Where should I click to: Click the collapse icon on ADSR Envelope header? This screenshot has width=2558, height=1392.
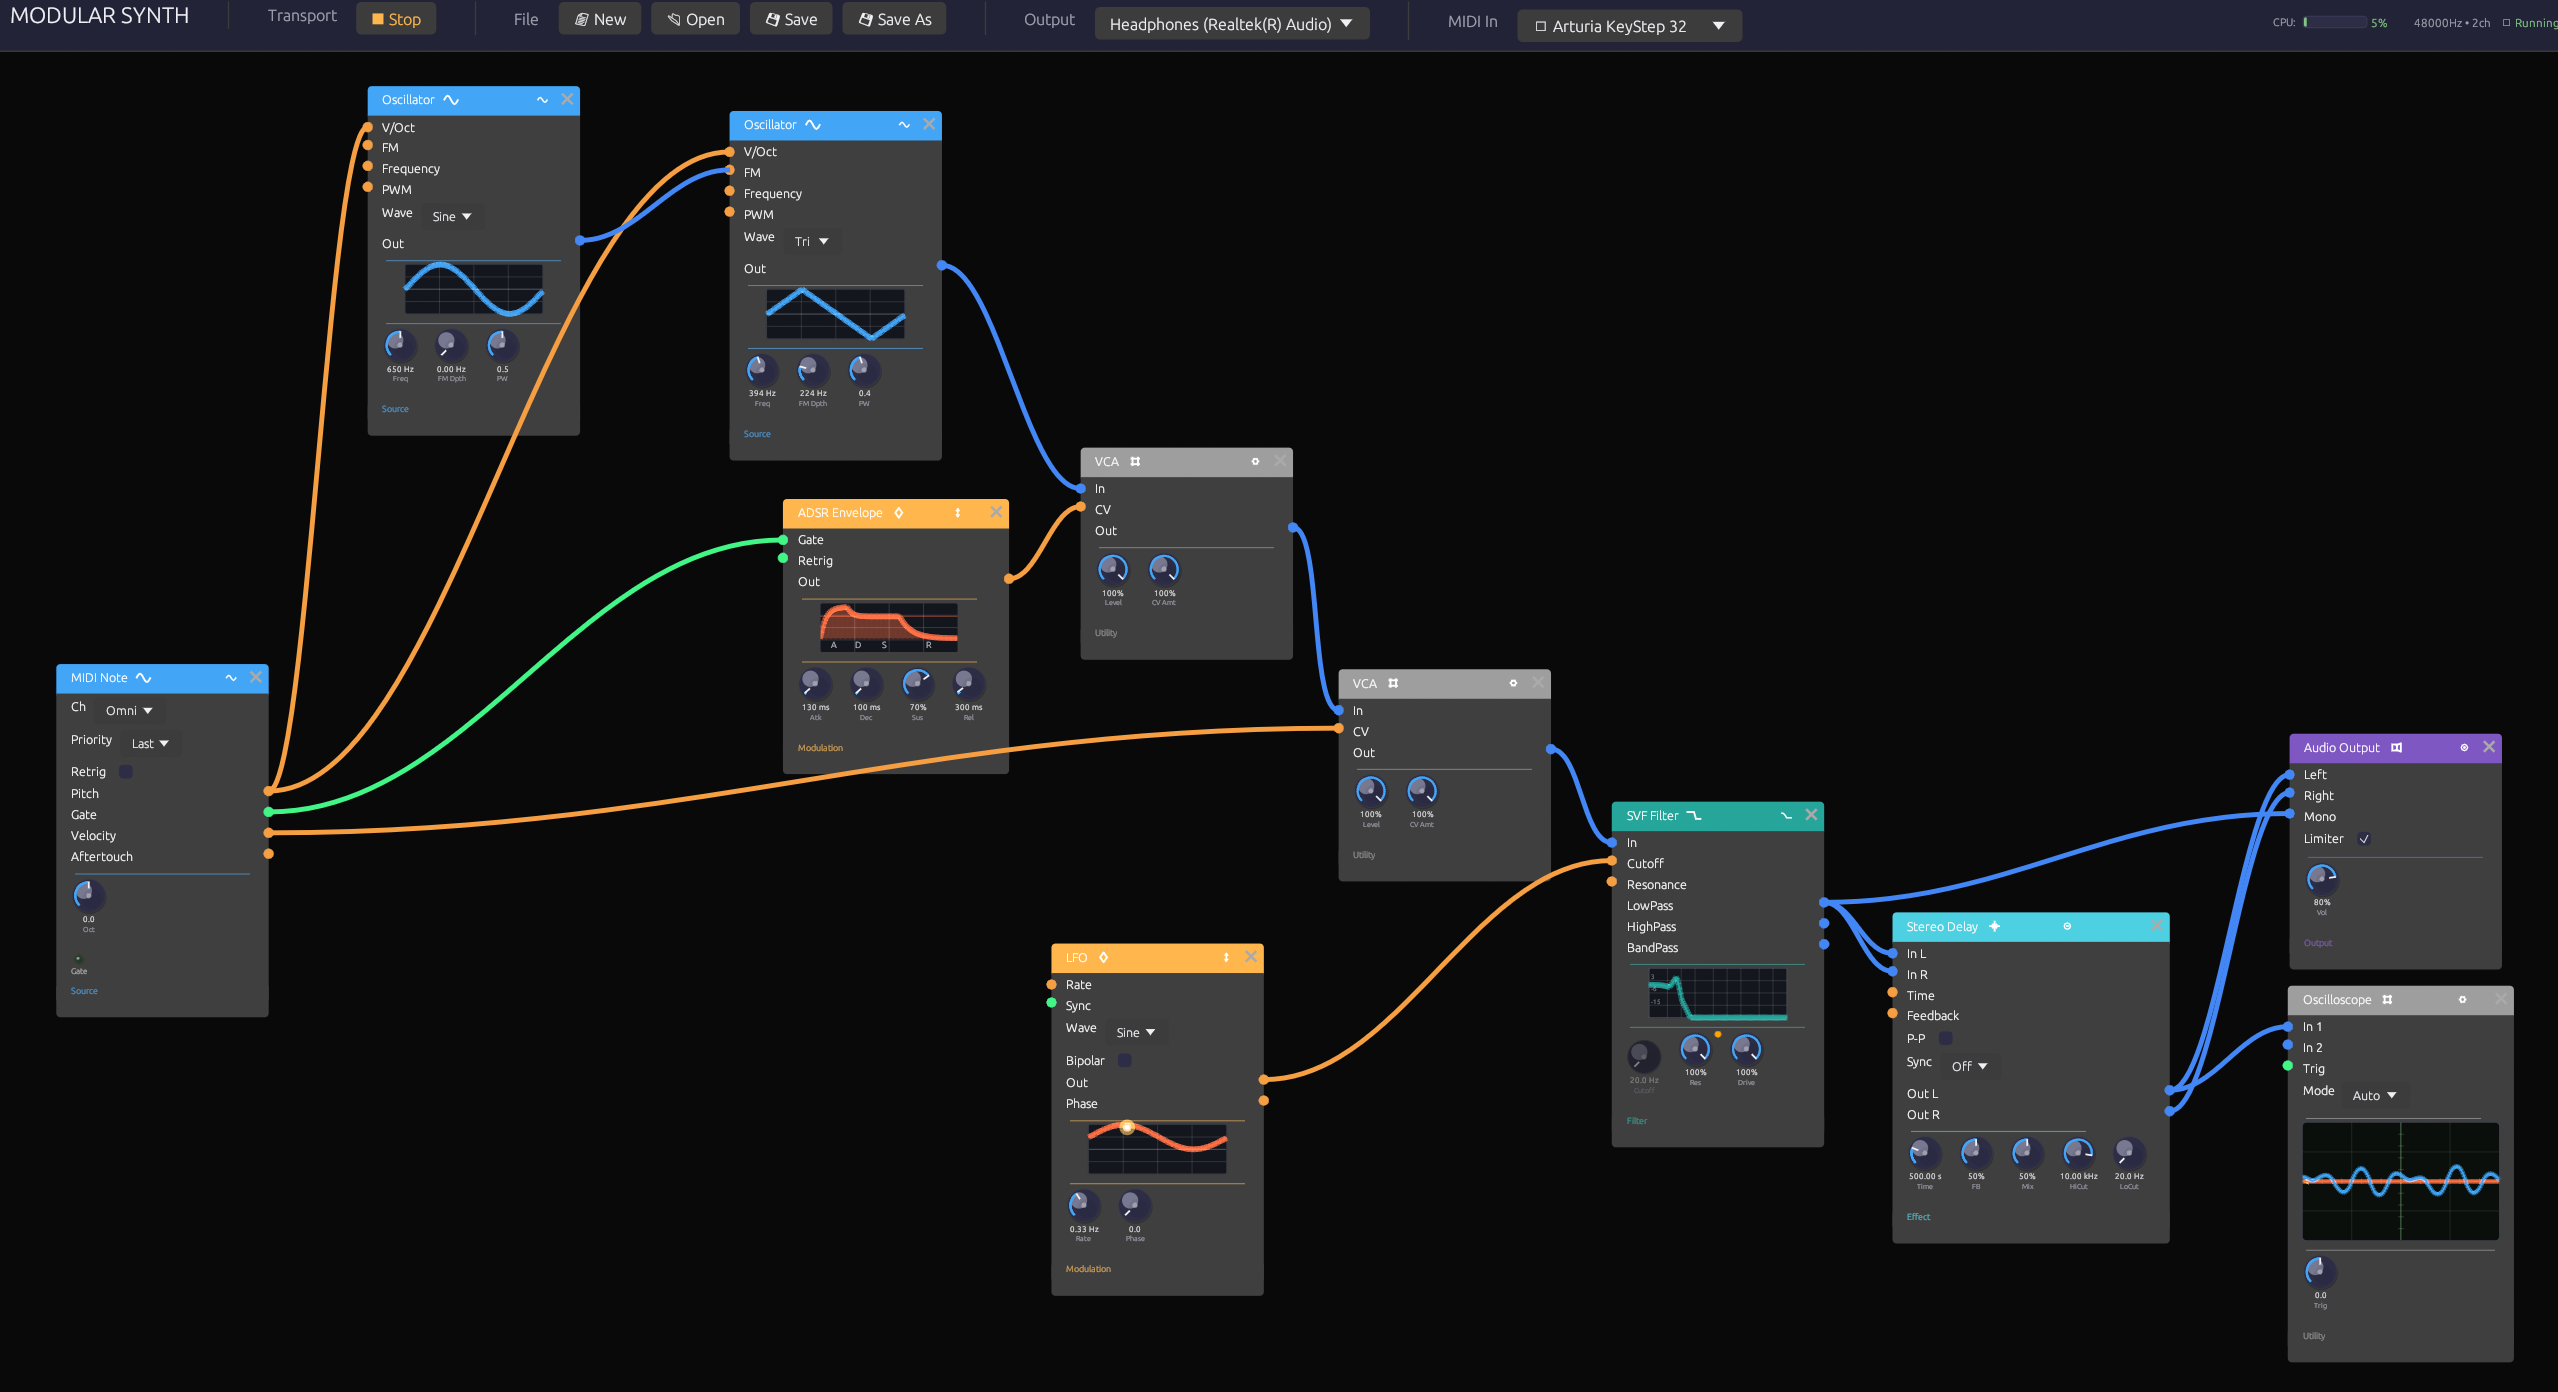point(957,513)
